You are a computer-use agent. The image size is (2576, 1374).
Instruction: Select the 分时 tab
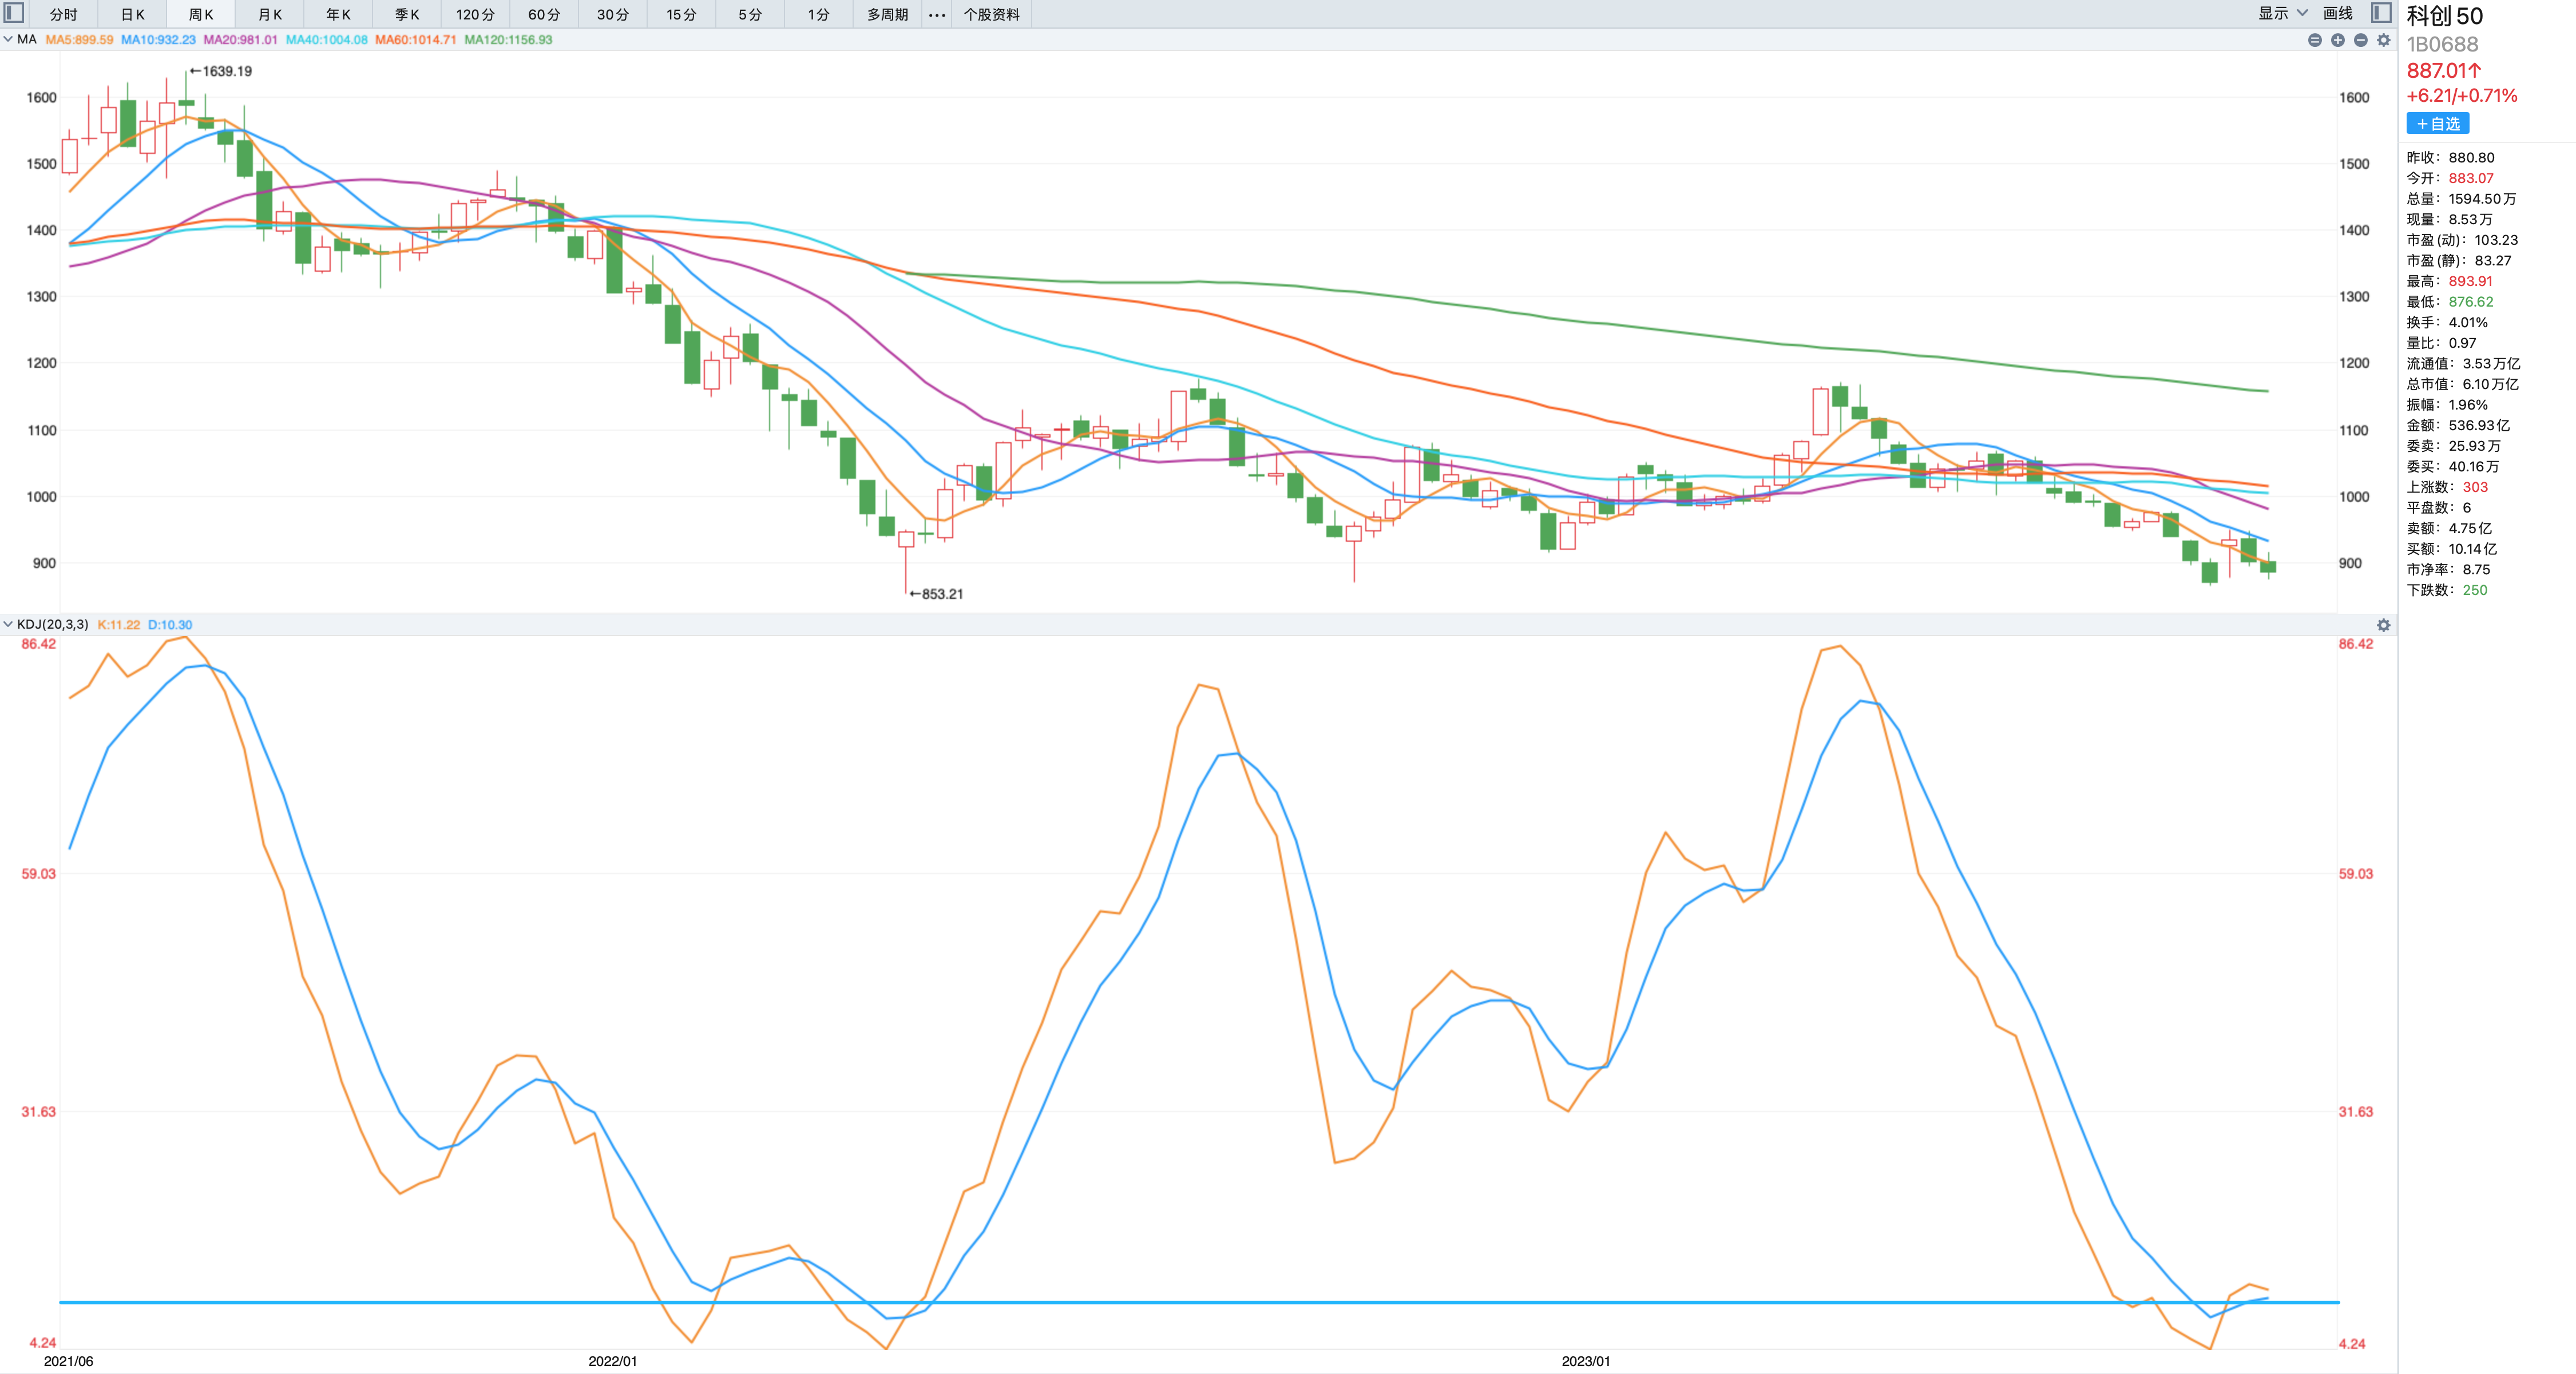coord(63,14)
